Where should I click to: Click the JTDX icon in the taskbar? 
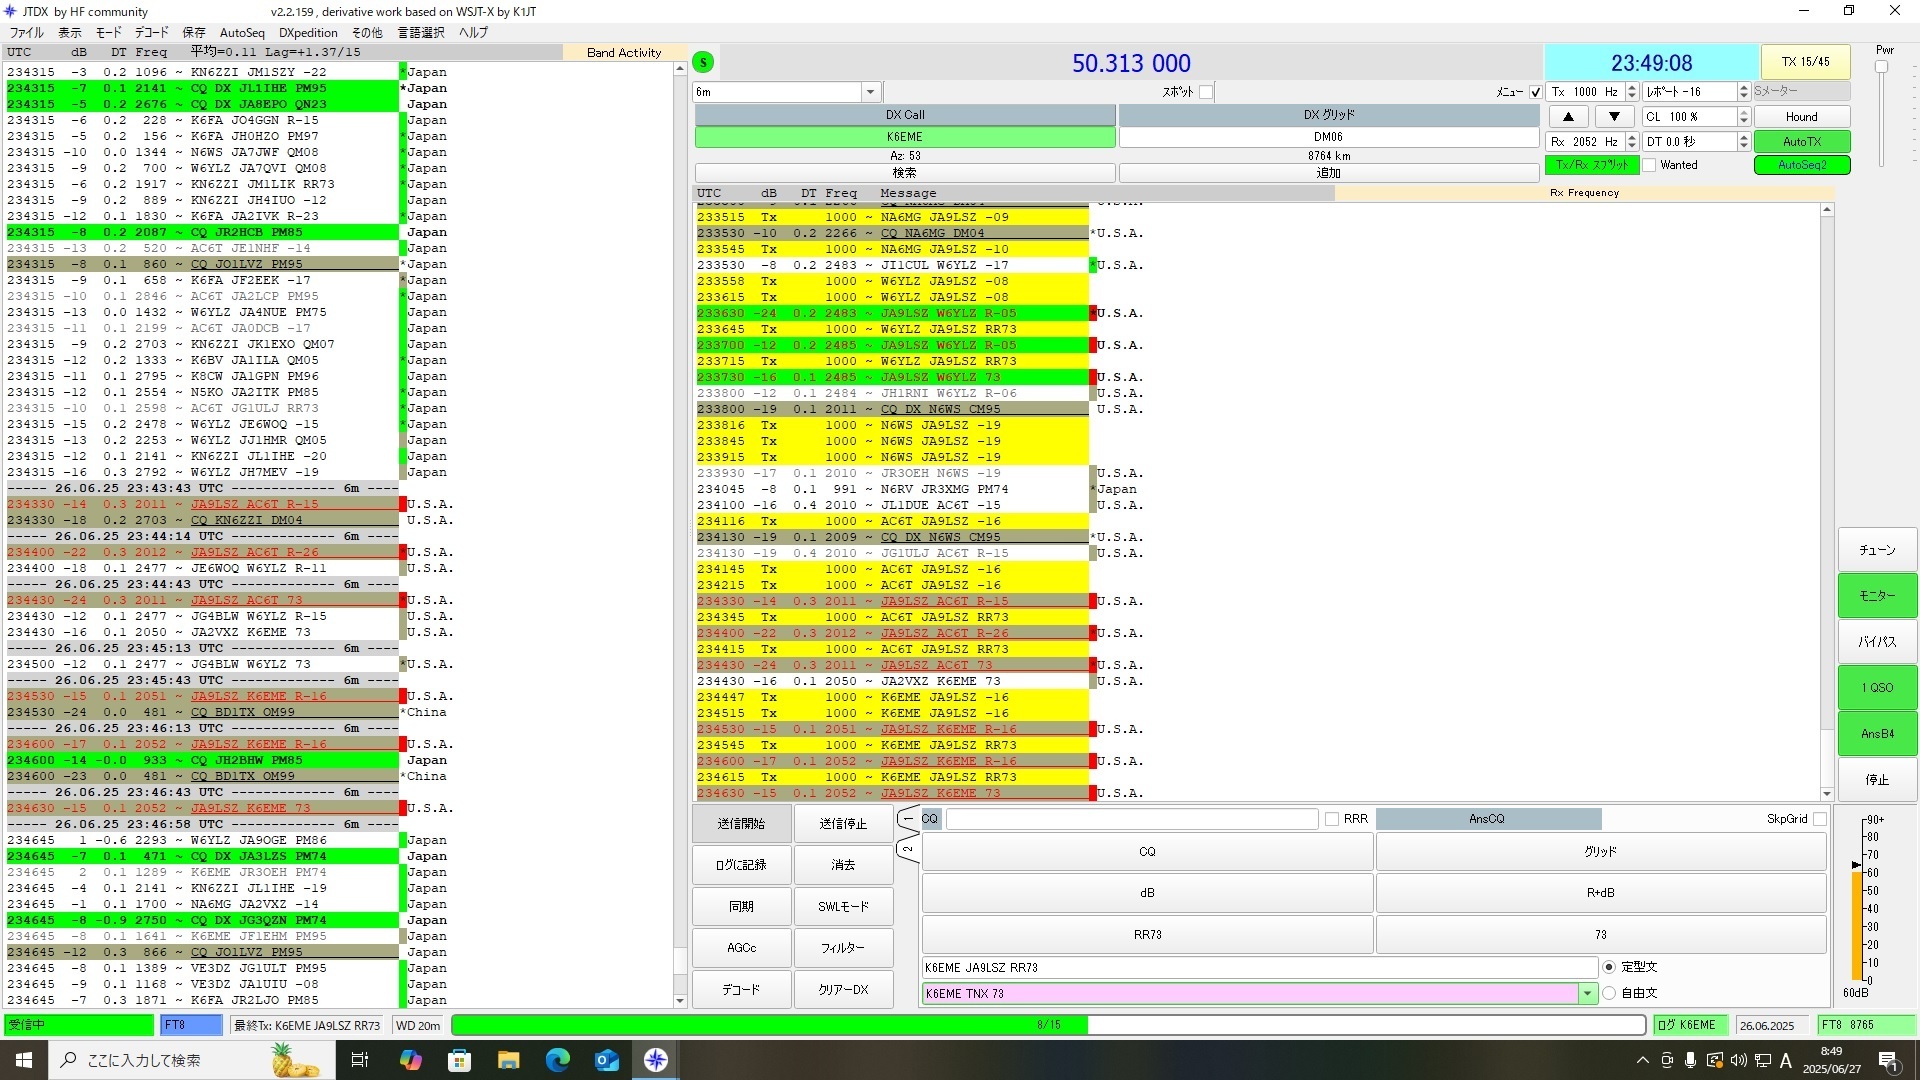[656, 1060]
